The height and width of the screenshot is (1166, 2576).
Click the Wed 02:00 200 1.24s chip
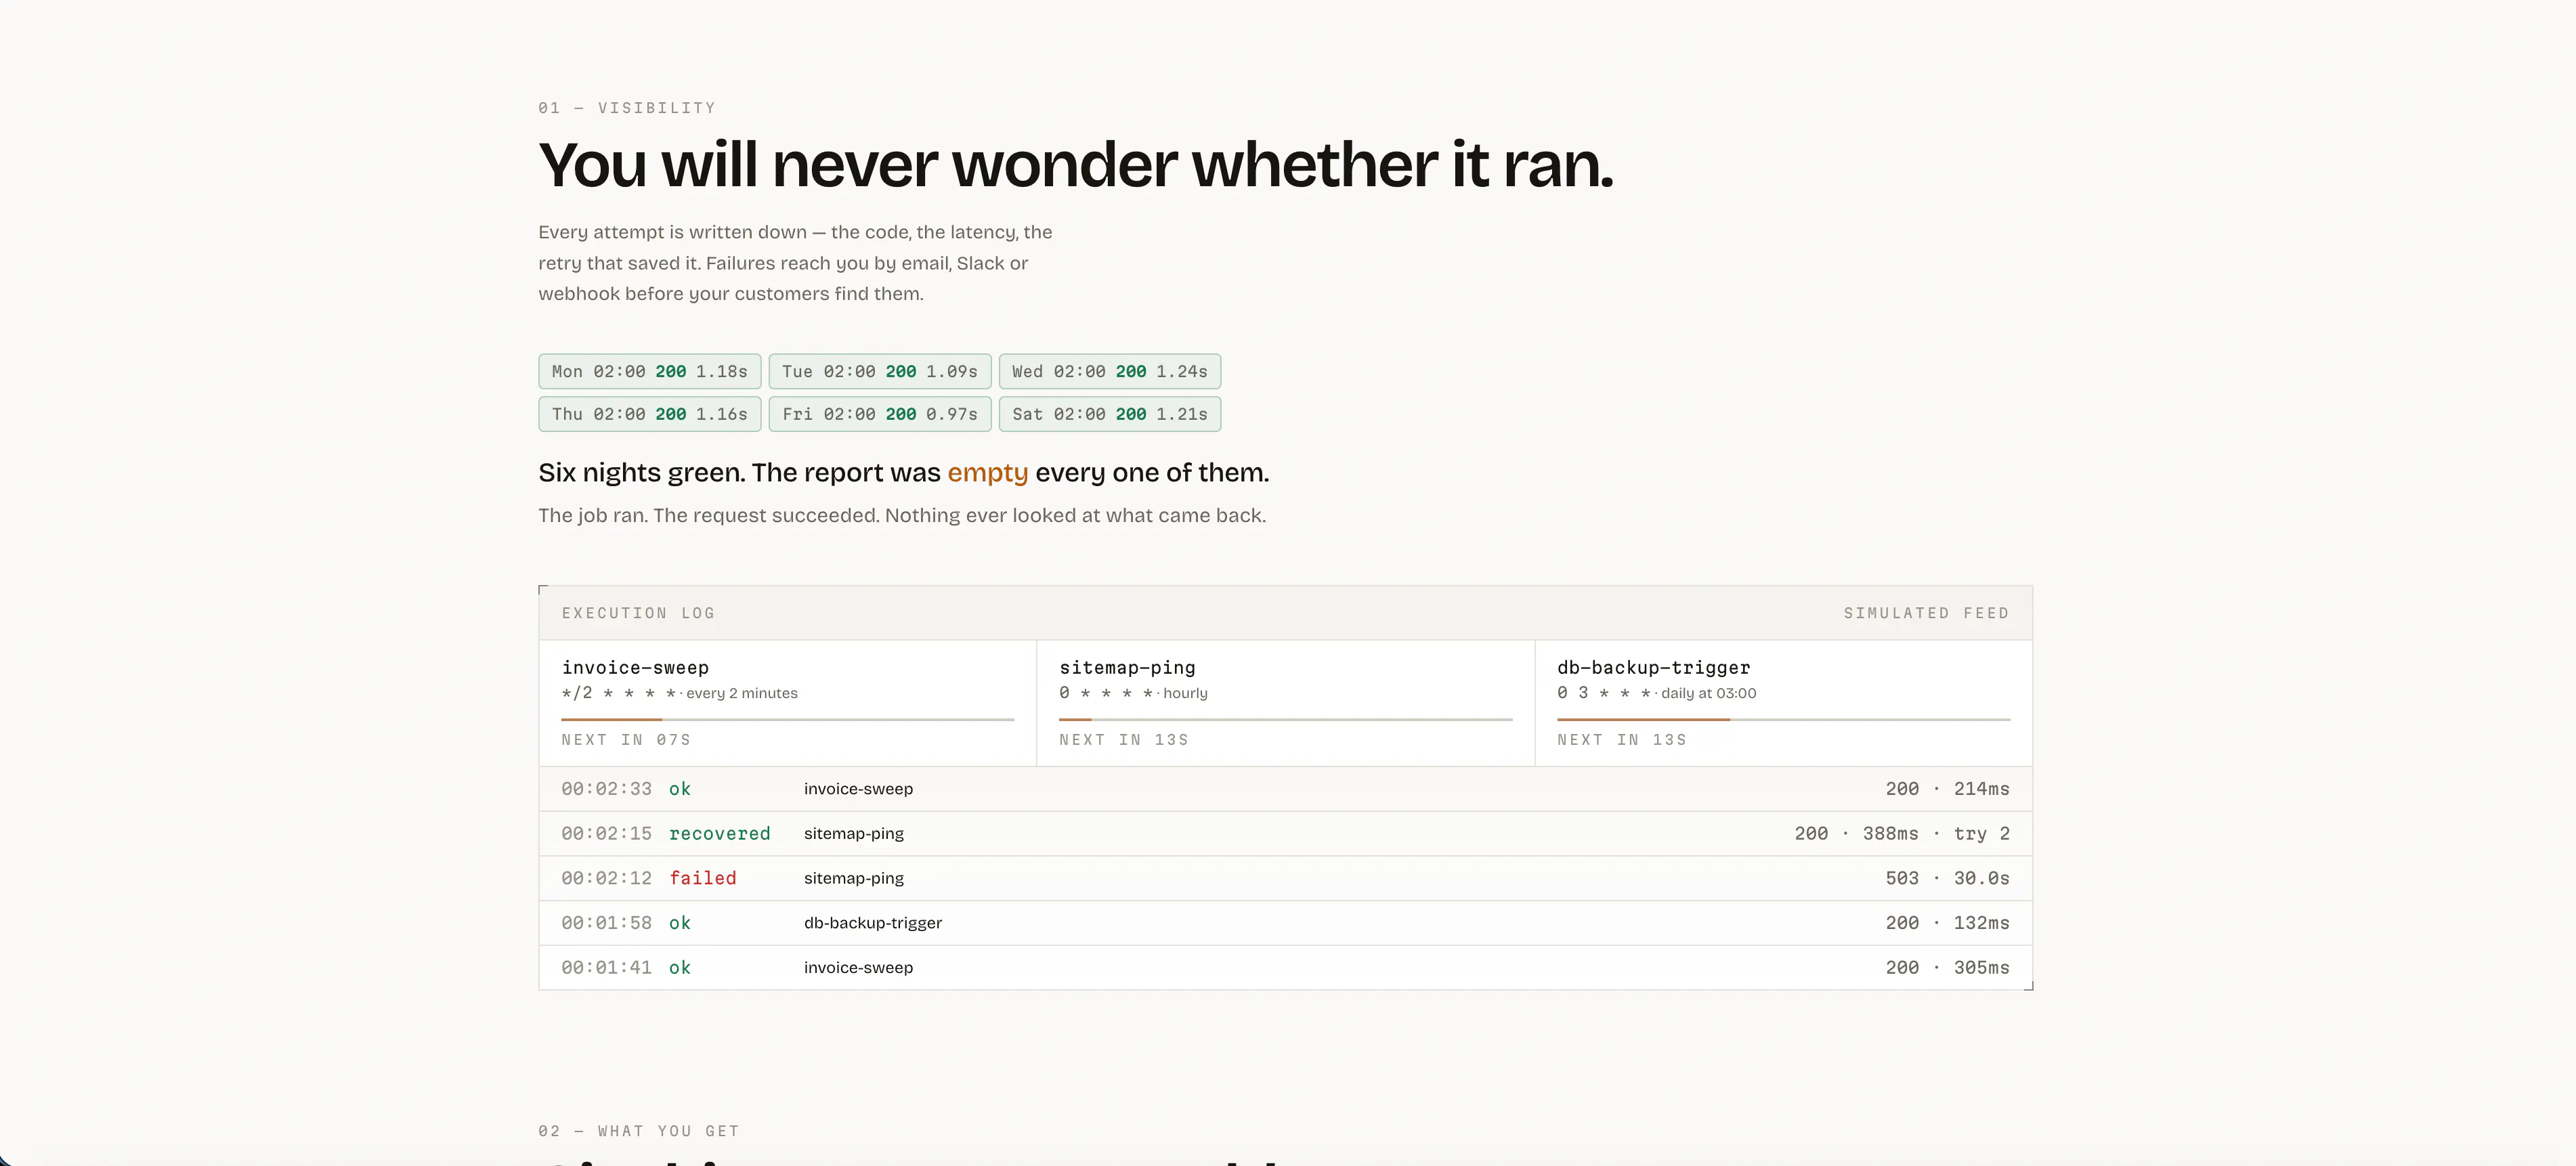point(1110,371)
